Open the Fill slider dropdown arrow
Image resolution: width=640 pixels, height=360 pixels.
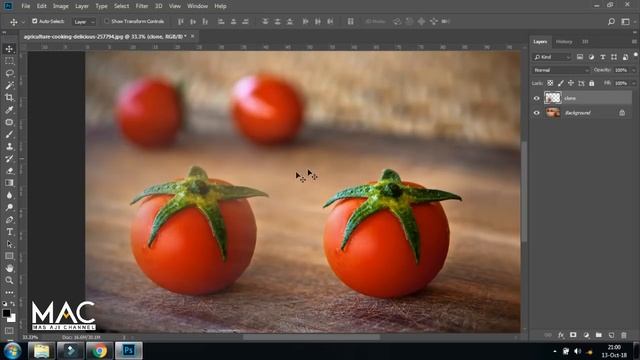(x=633, y=83)
